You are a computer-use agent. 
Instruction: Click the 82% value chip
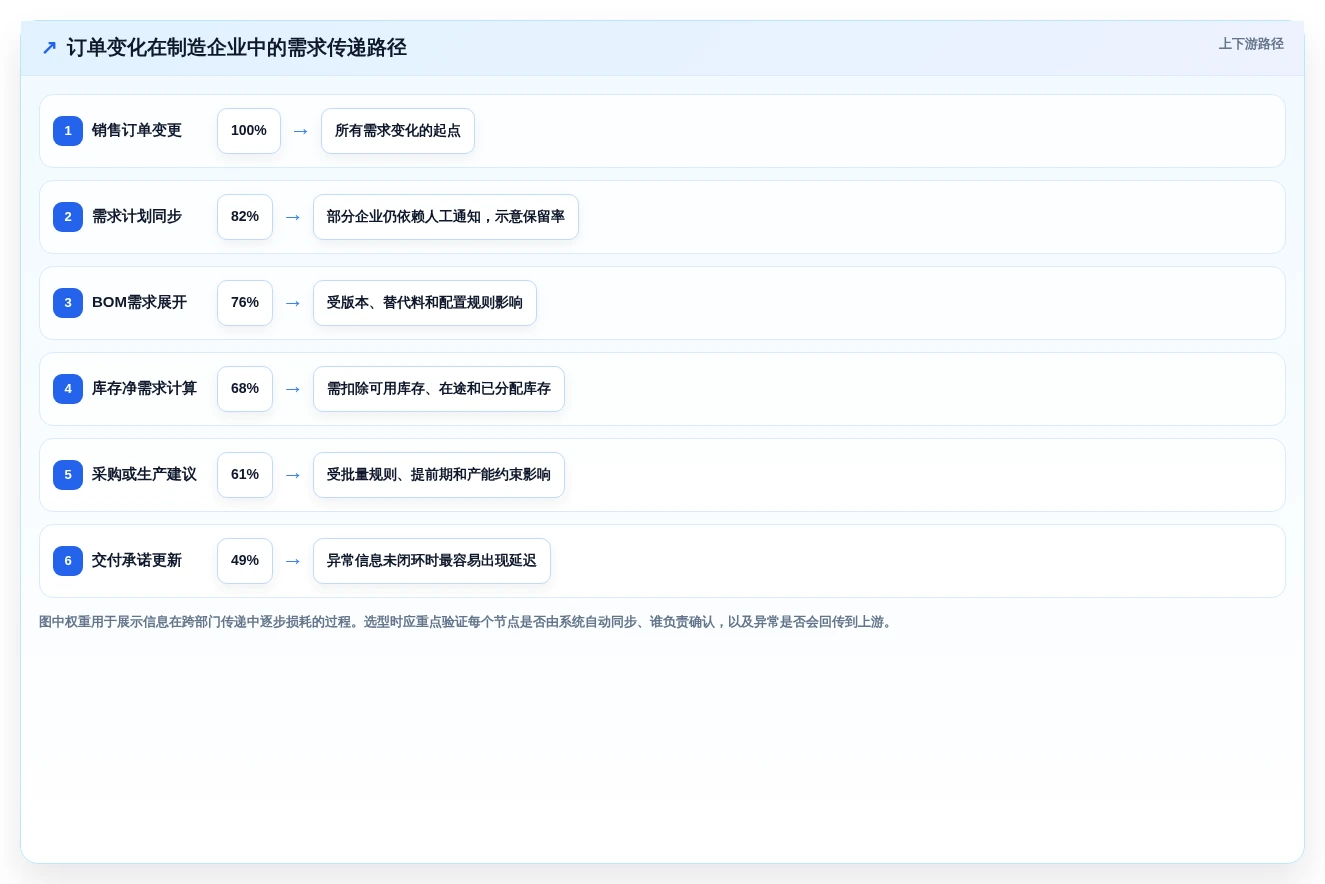[x=245, y=217]
